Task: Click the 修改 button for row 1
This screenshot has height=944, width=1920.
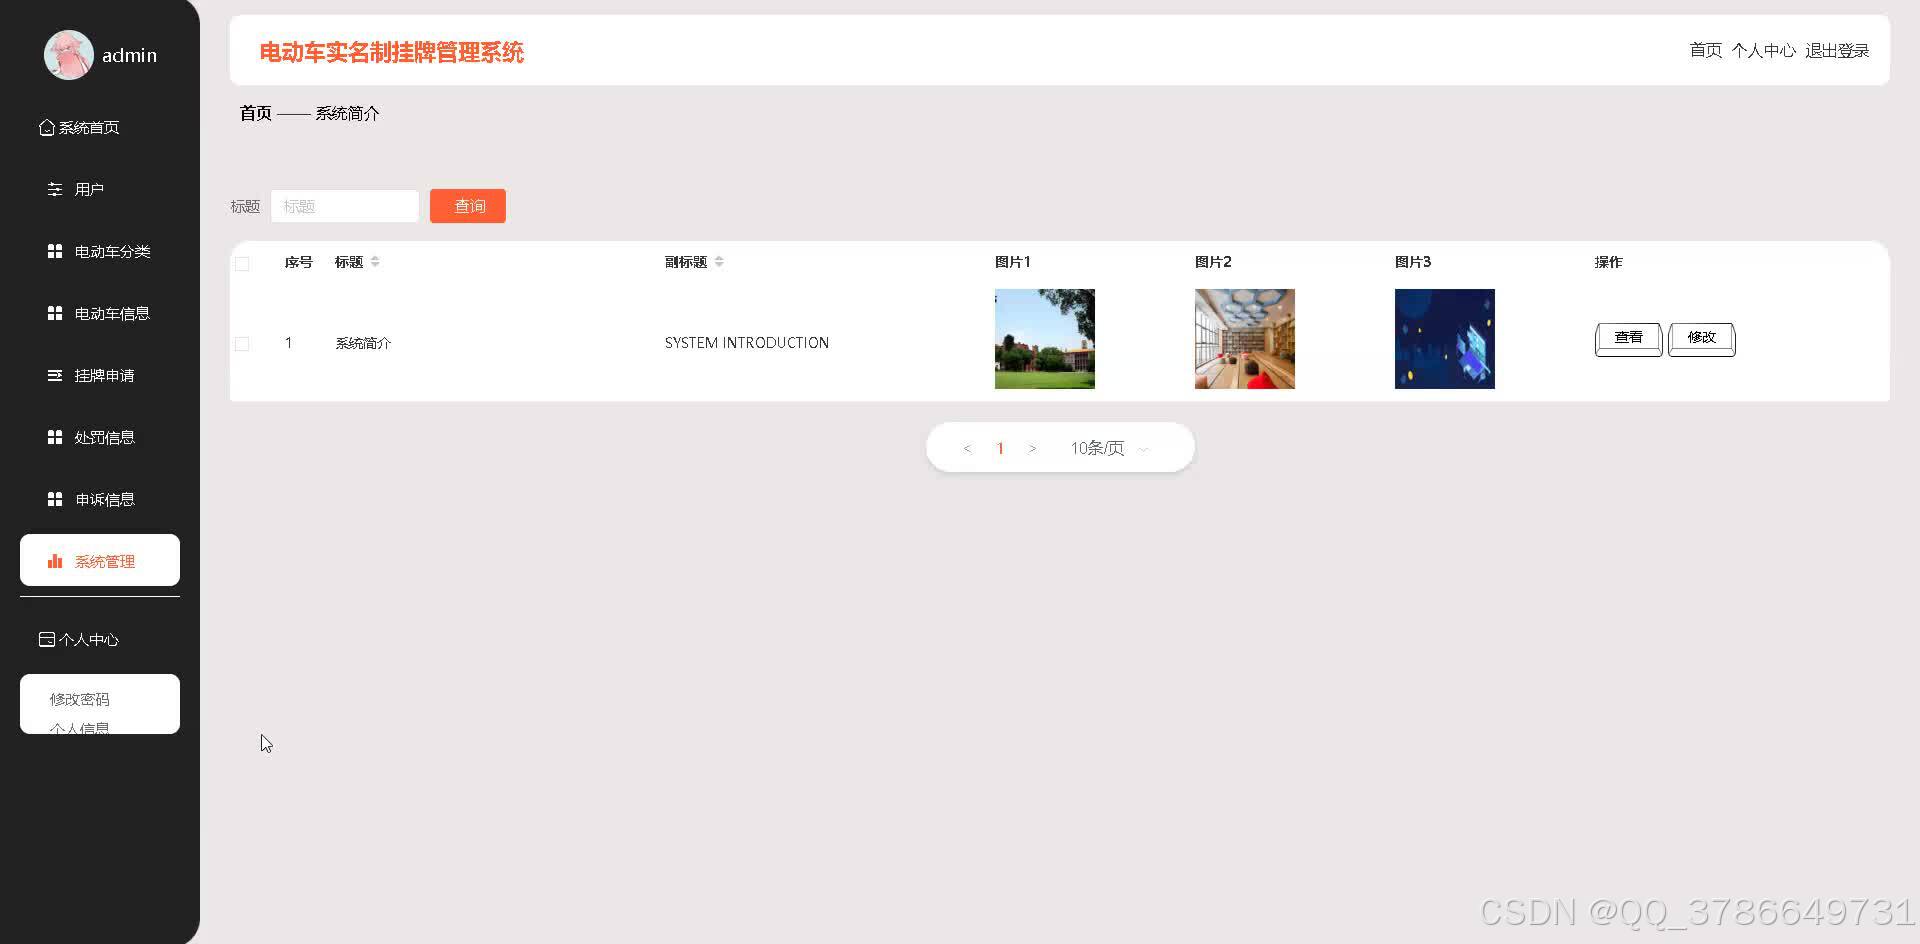Action: (1700, 338)
